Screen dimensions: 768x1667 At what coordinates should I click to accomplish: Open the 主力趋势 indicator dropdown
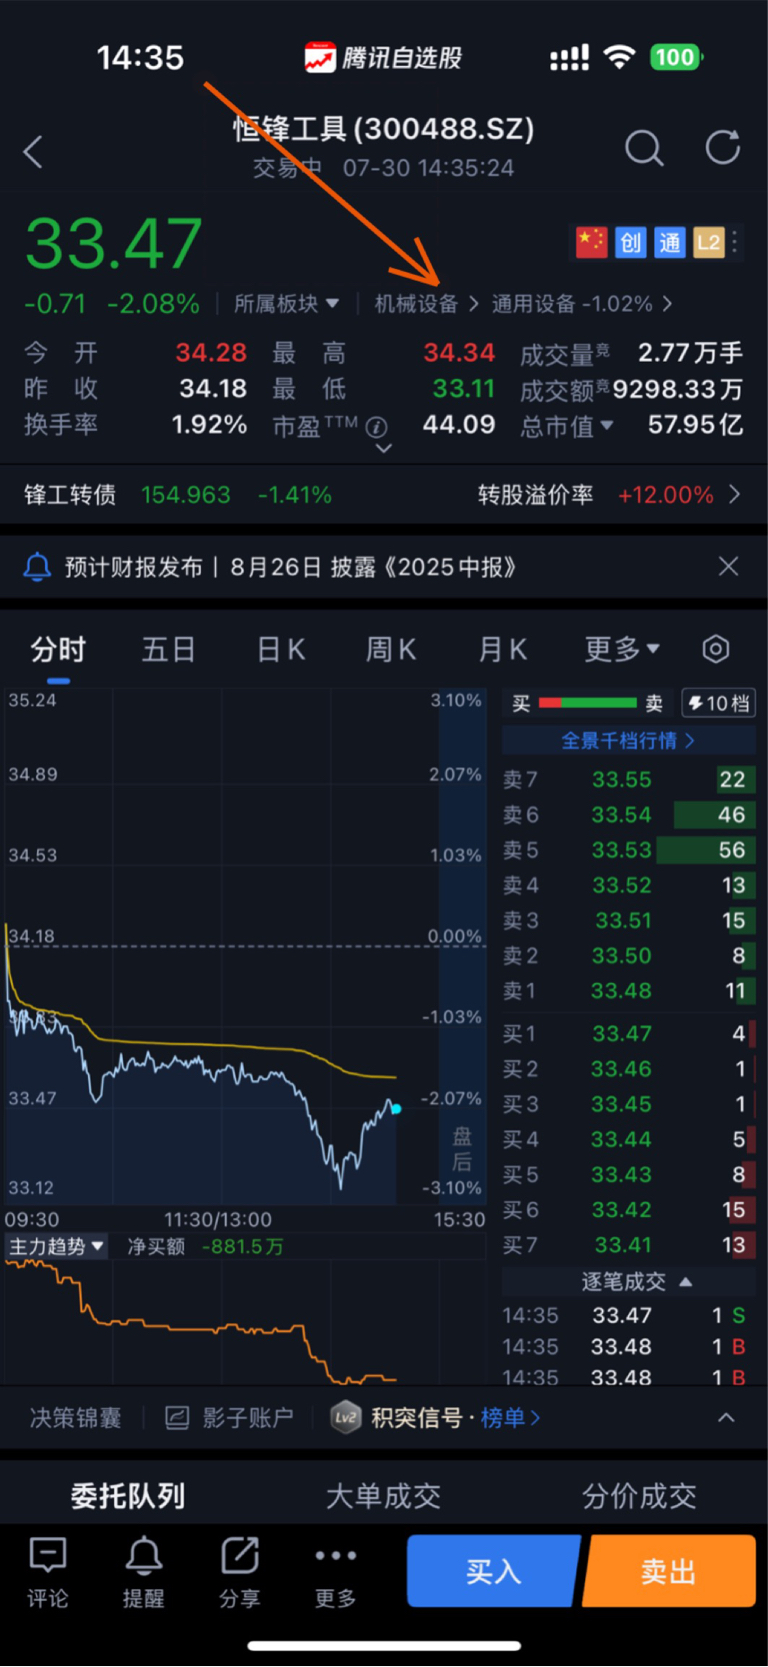click(x=56, y=1246)
